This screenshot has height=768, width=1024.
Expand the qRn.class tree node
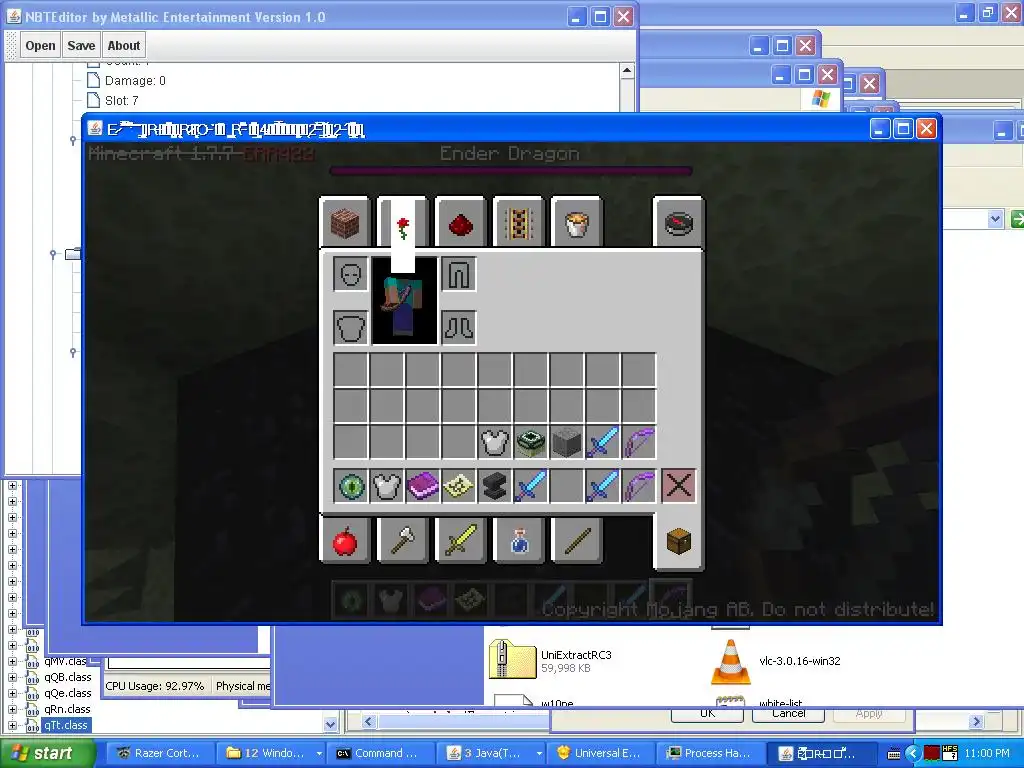[12, 709]
